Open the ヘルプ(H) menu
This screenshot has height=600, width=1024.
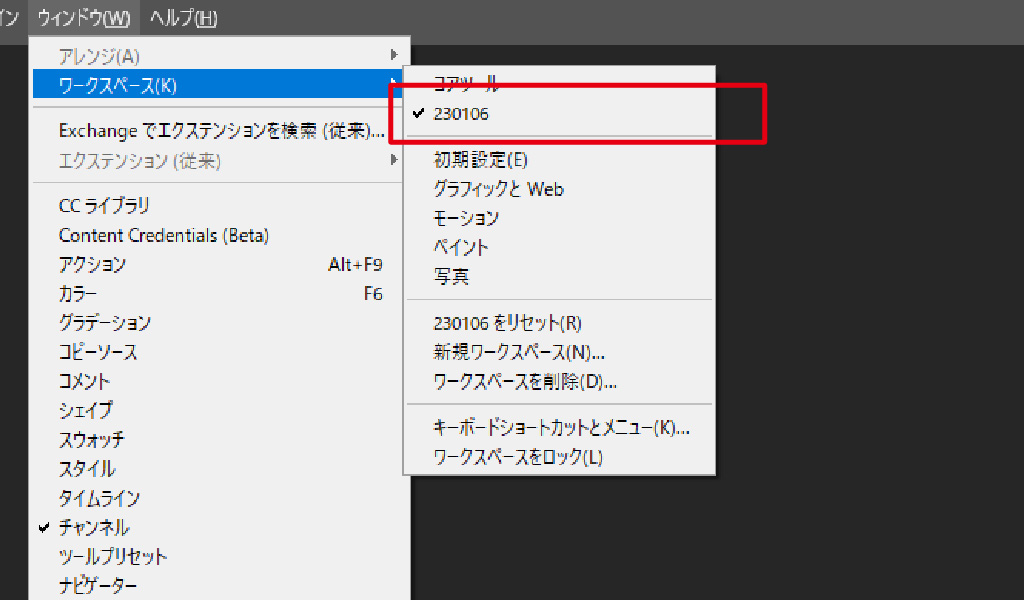(183, 18)
